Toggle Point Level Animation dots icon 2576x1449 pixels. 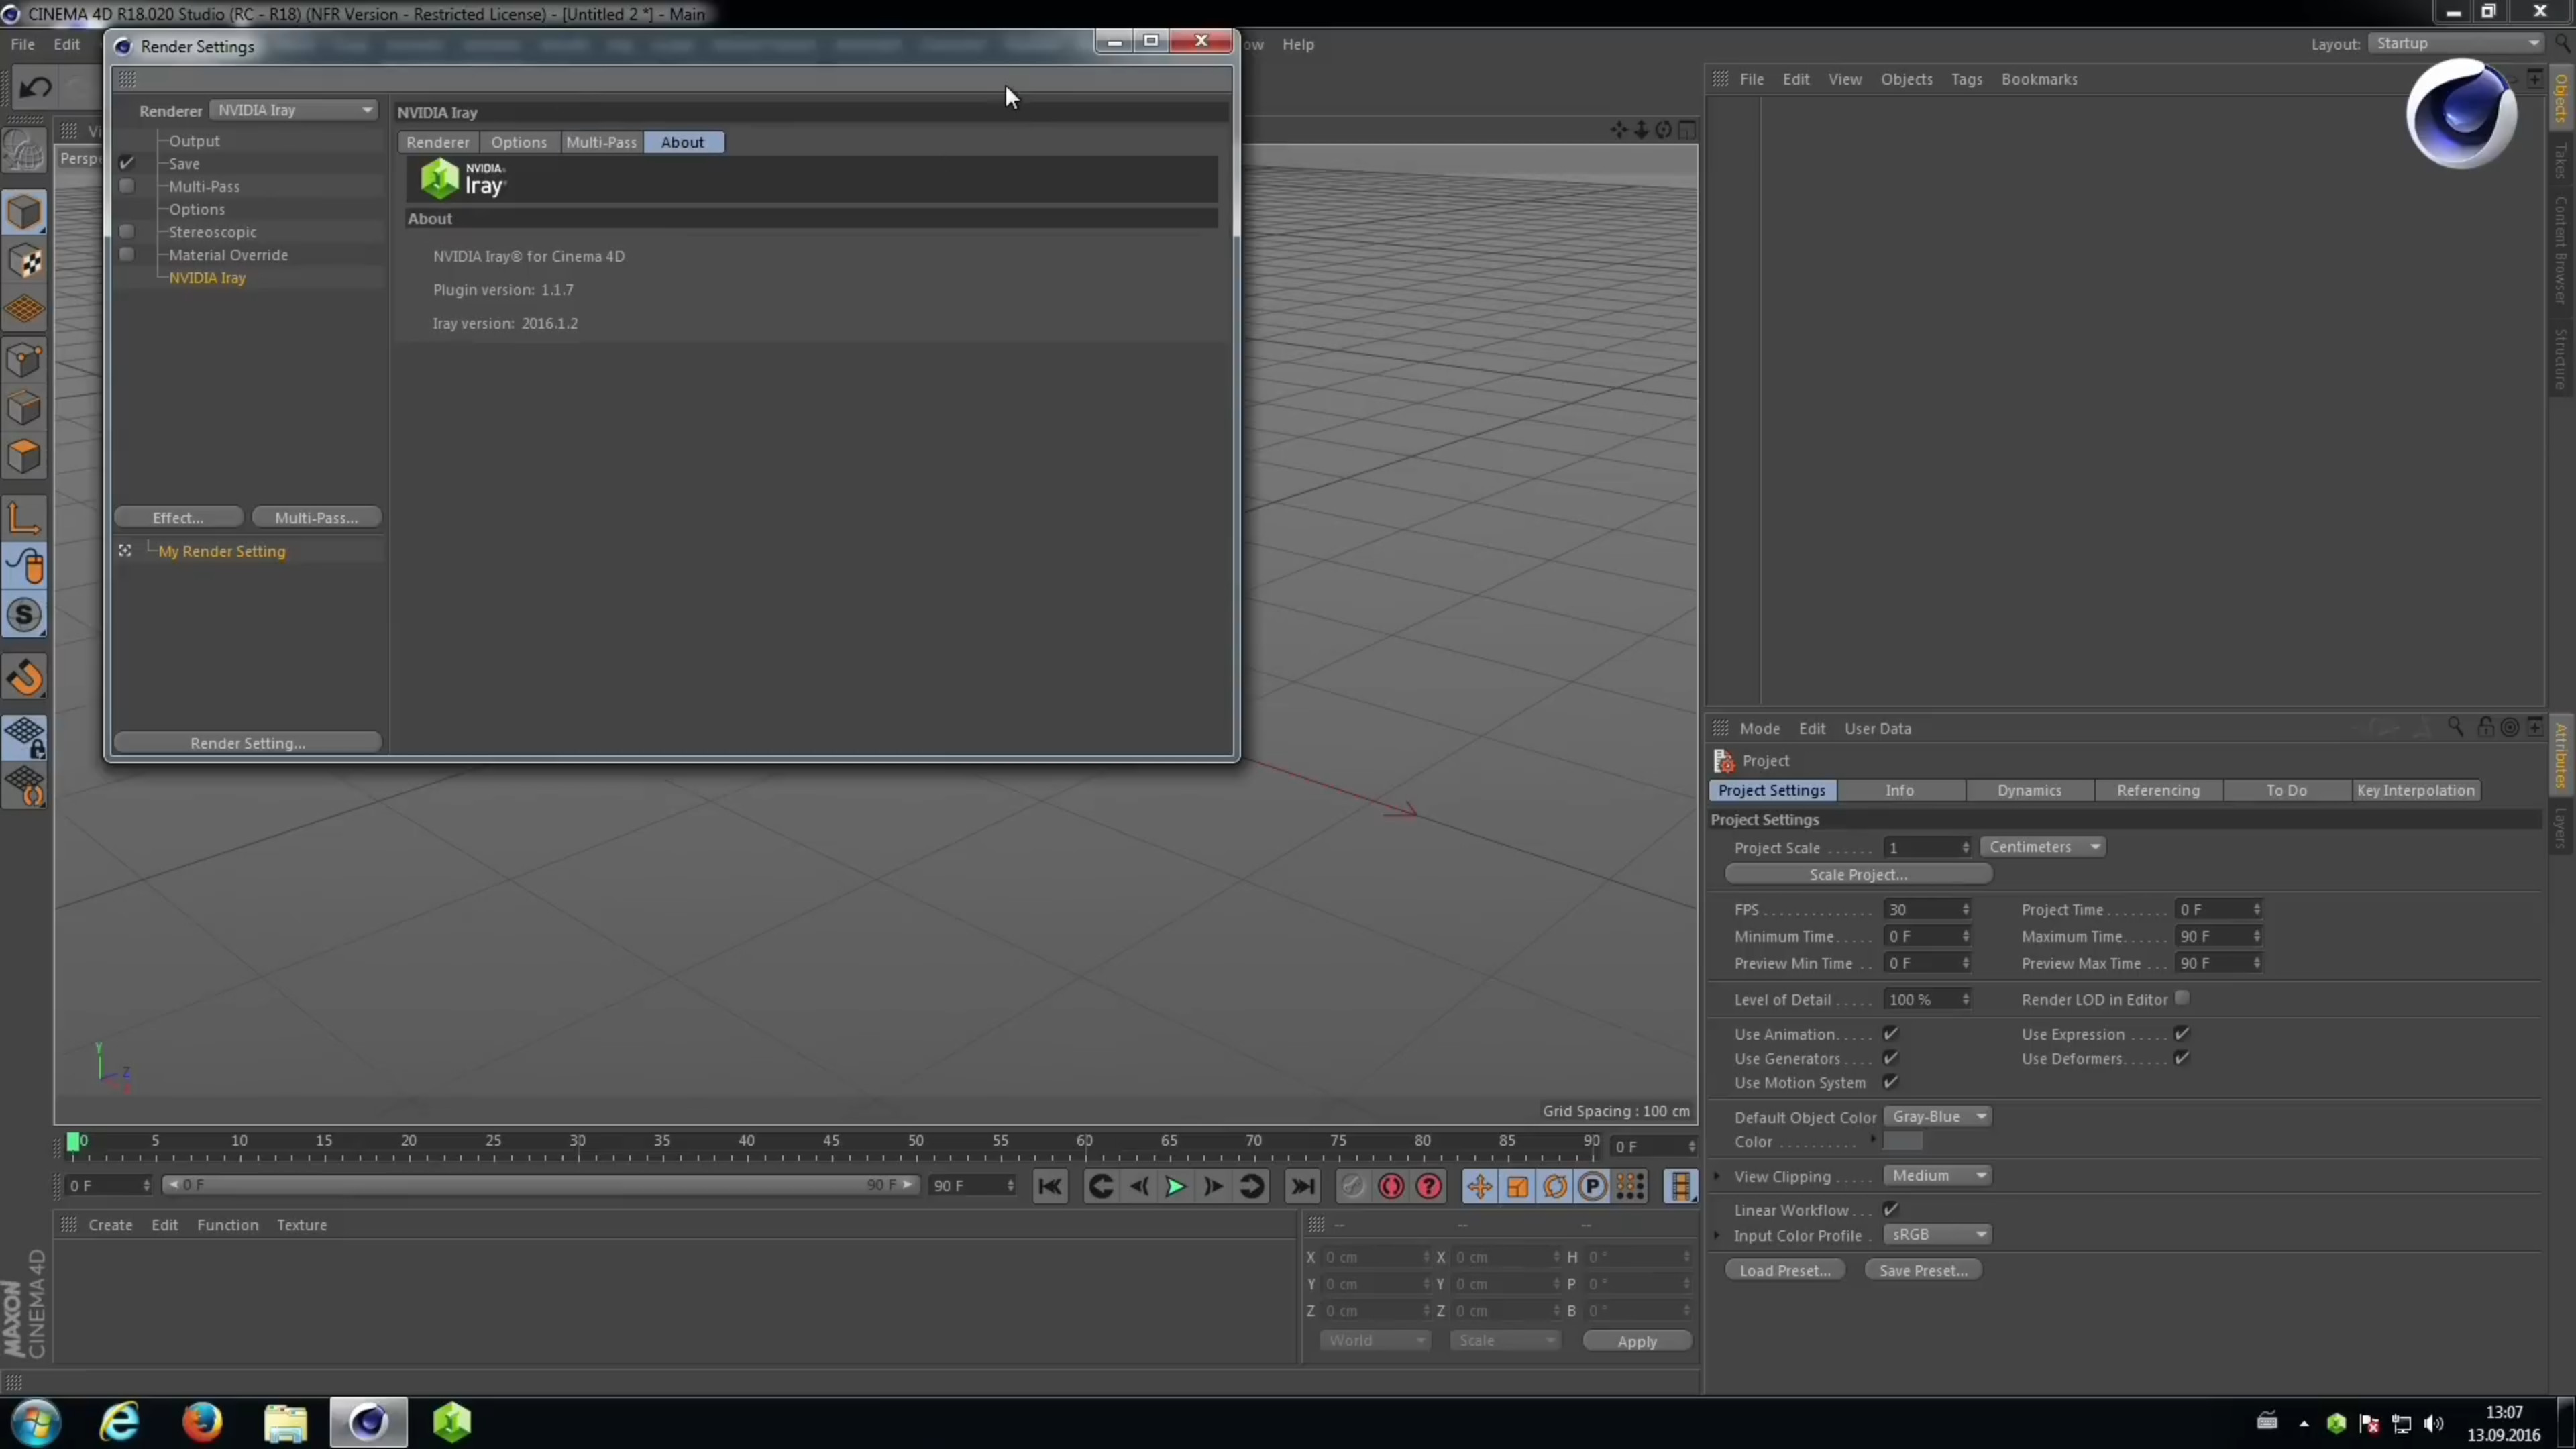tap(1631, 1186)
